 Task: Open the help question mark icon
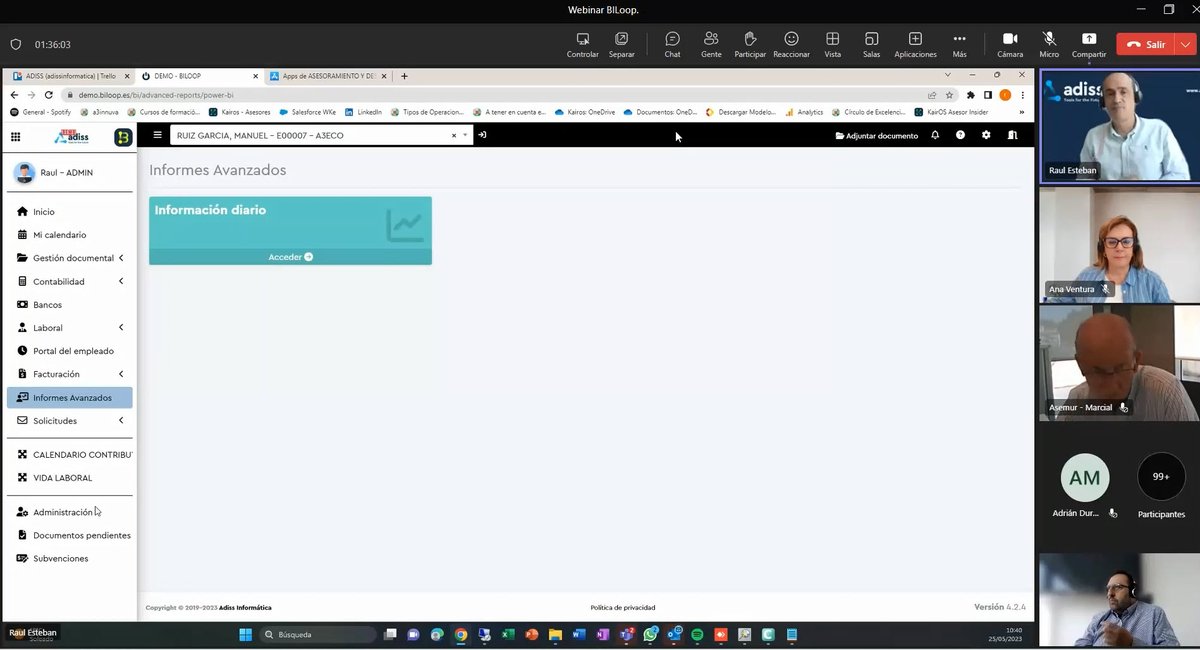[x=960, y=135]
